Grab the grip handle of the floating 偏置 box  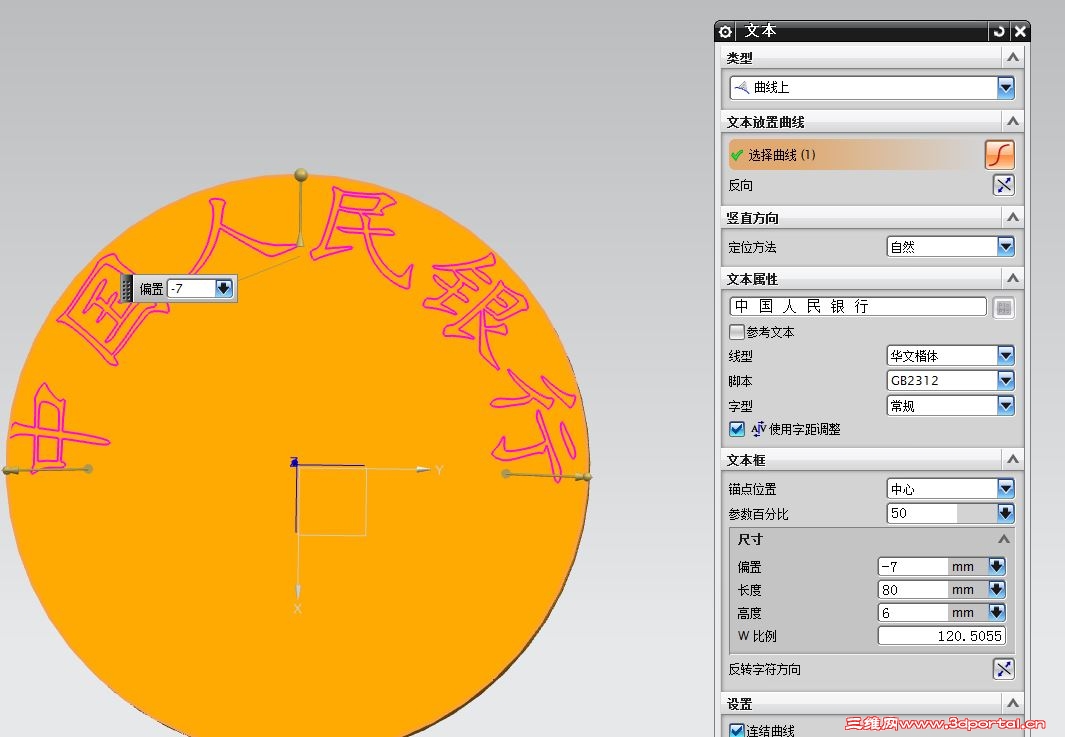(x=127, y=289)
